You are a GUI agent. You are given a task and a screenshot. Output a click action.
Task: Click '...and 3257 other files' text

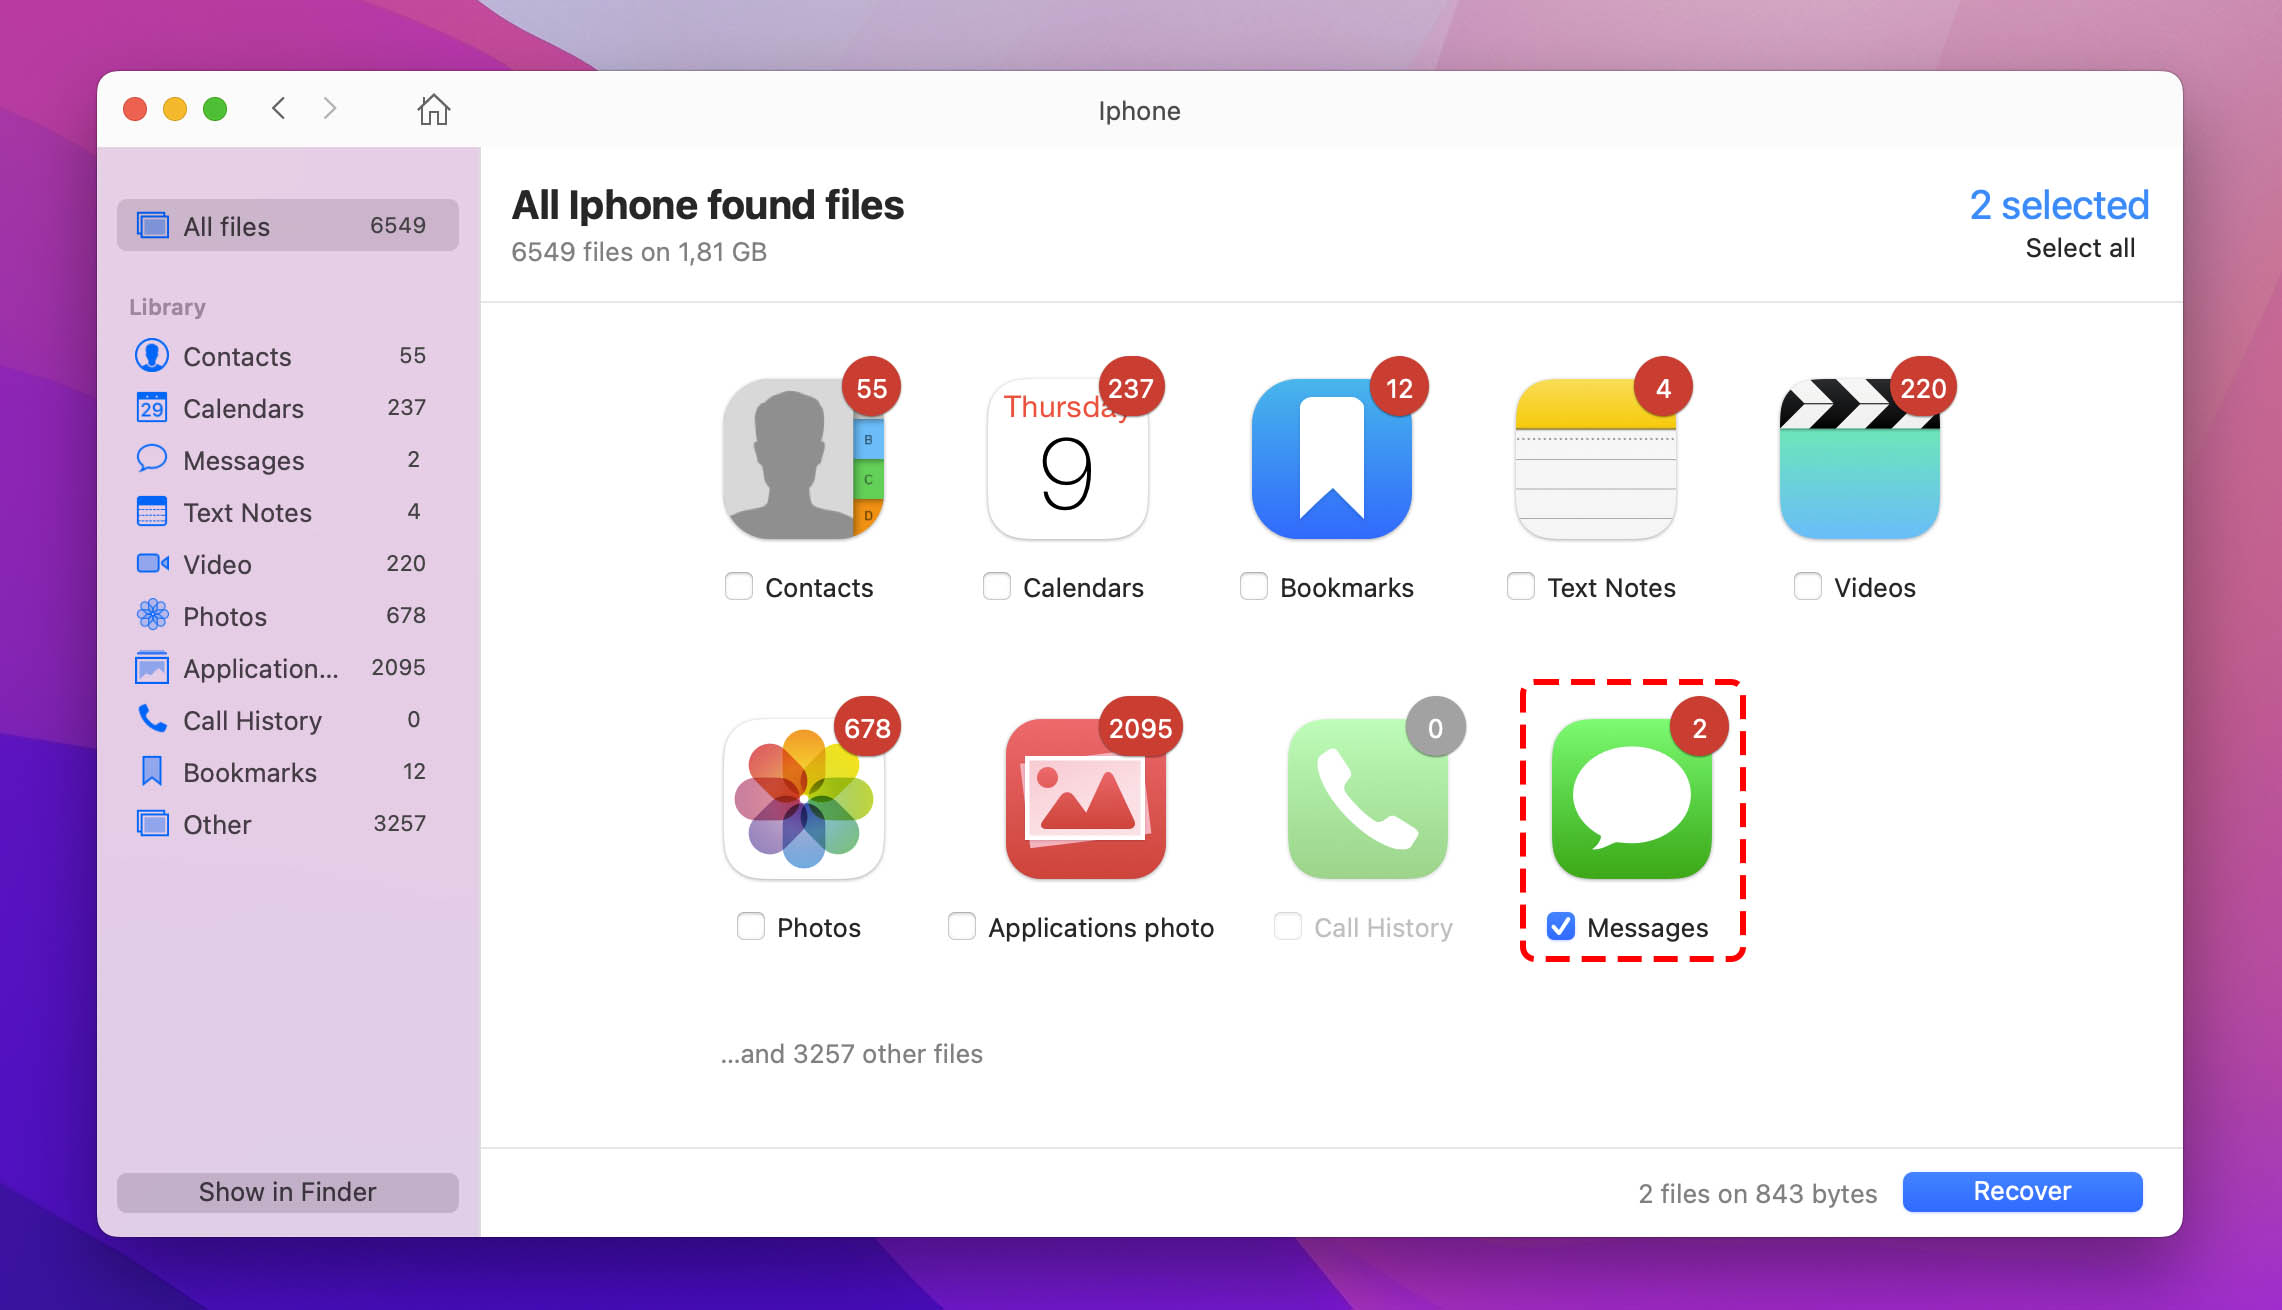852,1053
